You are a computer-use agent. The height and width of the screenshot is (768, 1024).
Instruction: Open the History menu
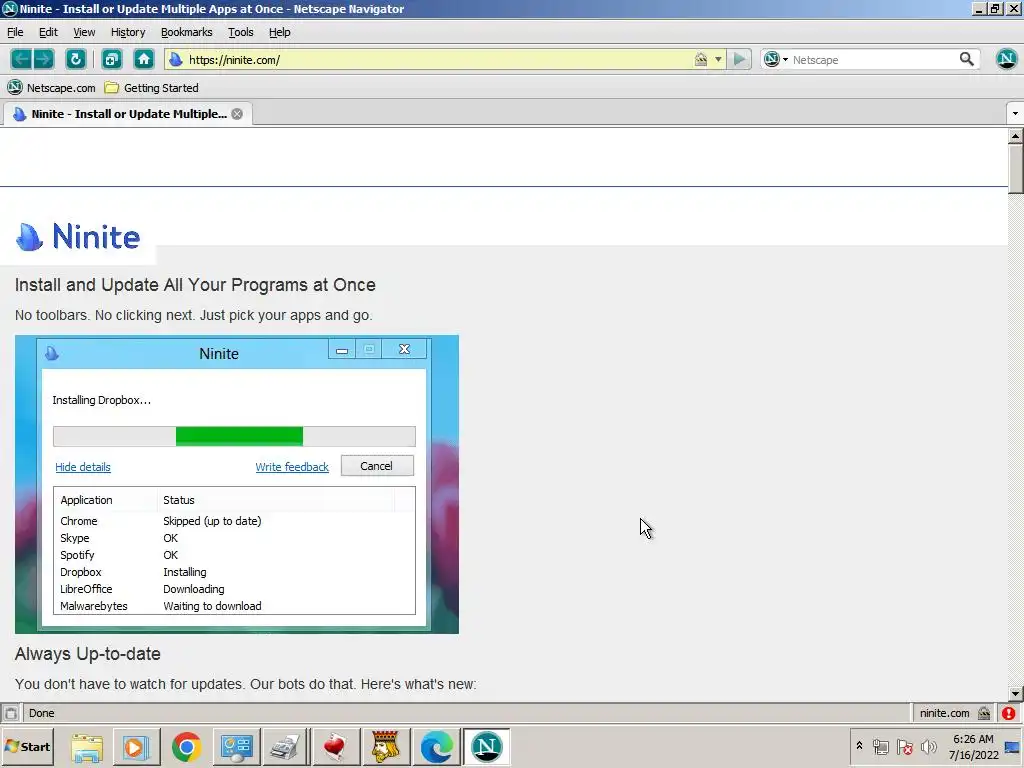(128, 32)
